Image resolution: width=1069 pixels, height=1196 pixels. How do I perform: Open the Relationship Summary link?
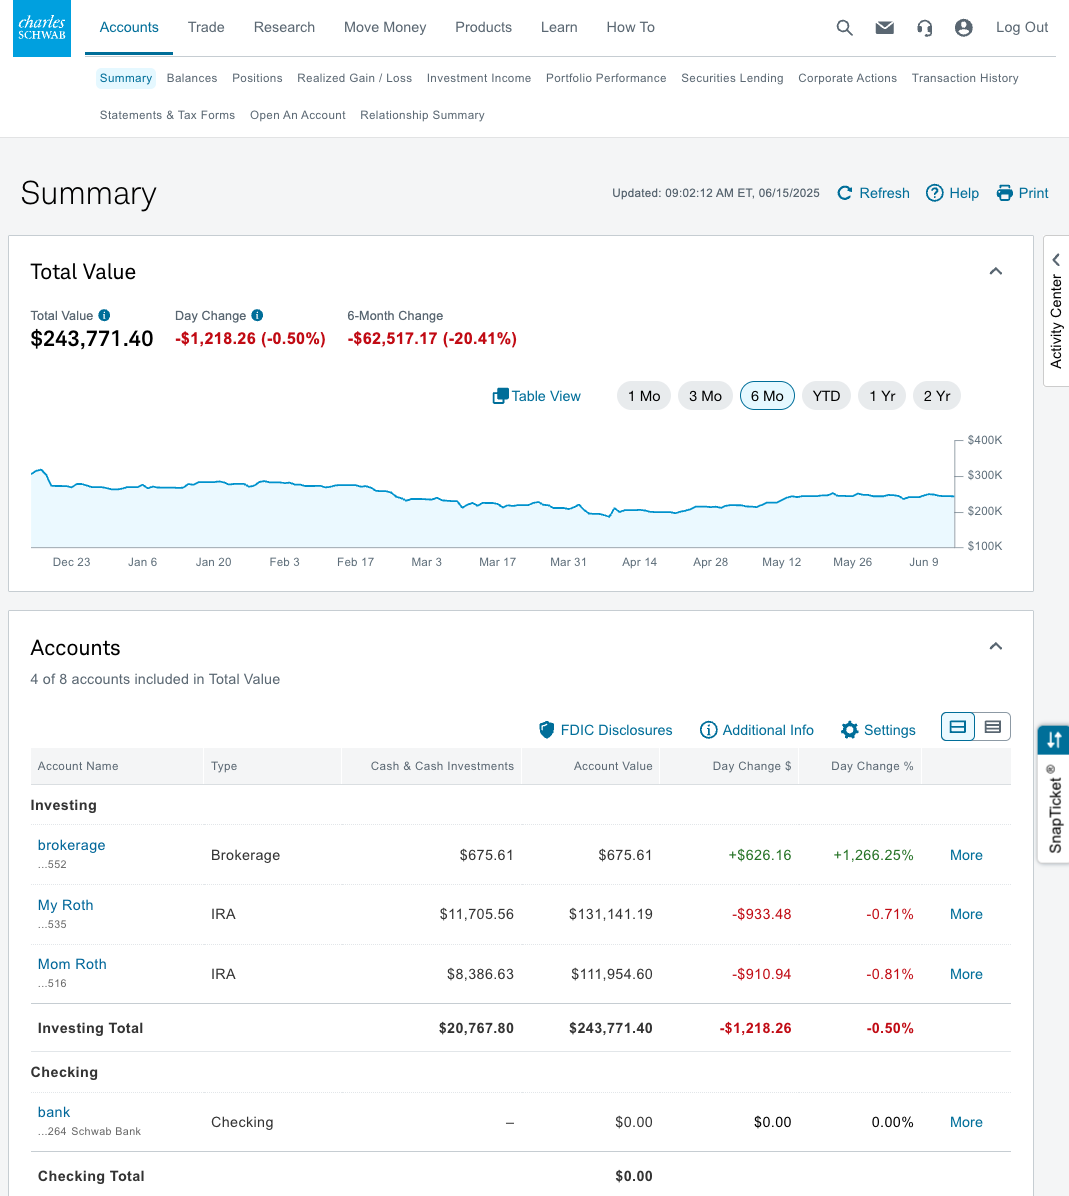[x=422, y=115]
